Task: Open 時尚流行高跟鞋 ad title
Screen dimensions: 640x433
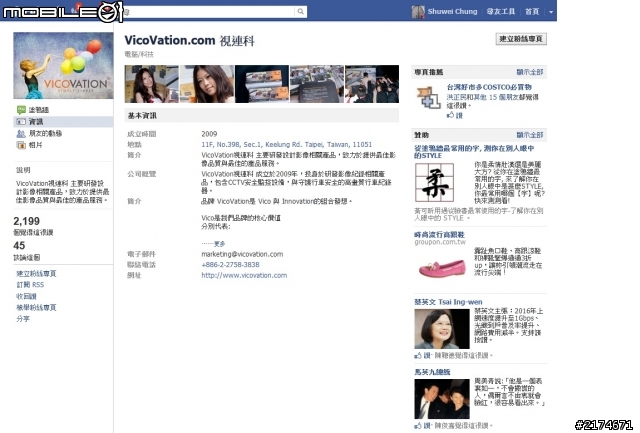Action: pyautogui.click(x=439, y=235)
